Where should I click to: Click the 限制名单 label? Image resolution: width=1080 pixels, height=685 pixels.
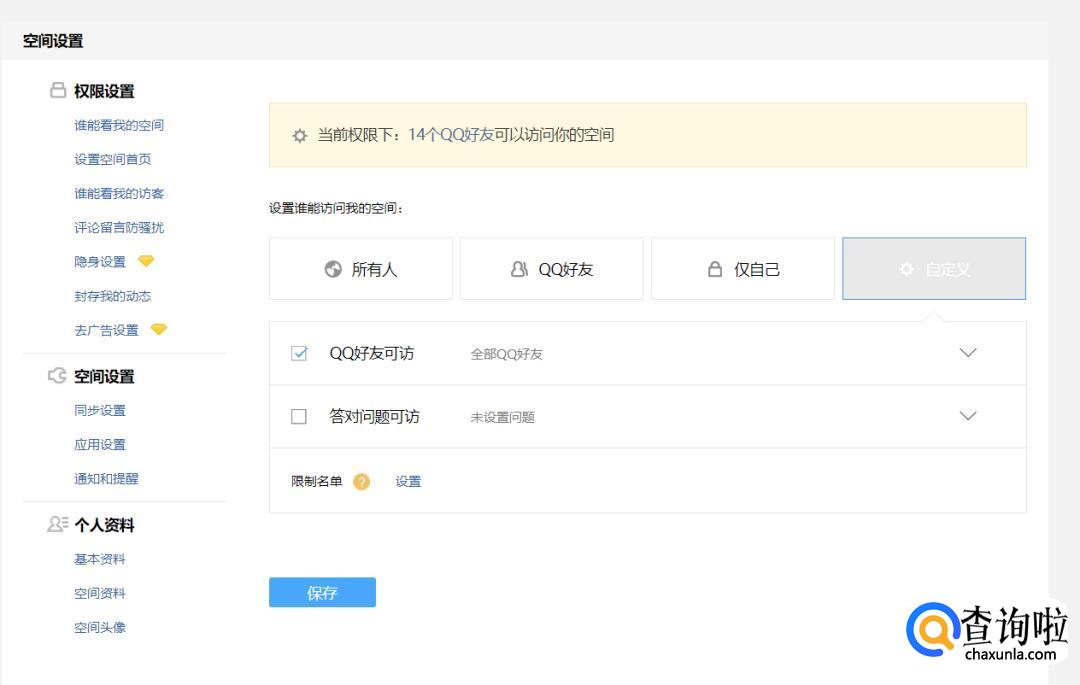(x=317, y=481)
